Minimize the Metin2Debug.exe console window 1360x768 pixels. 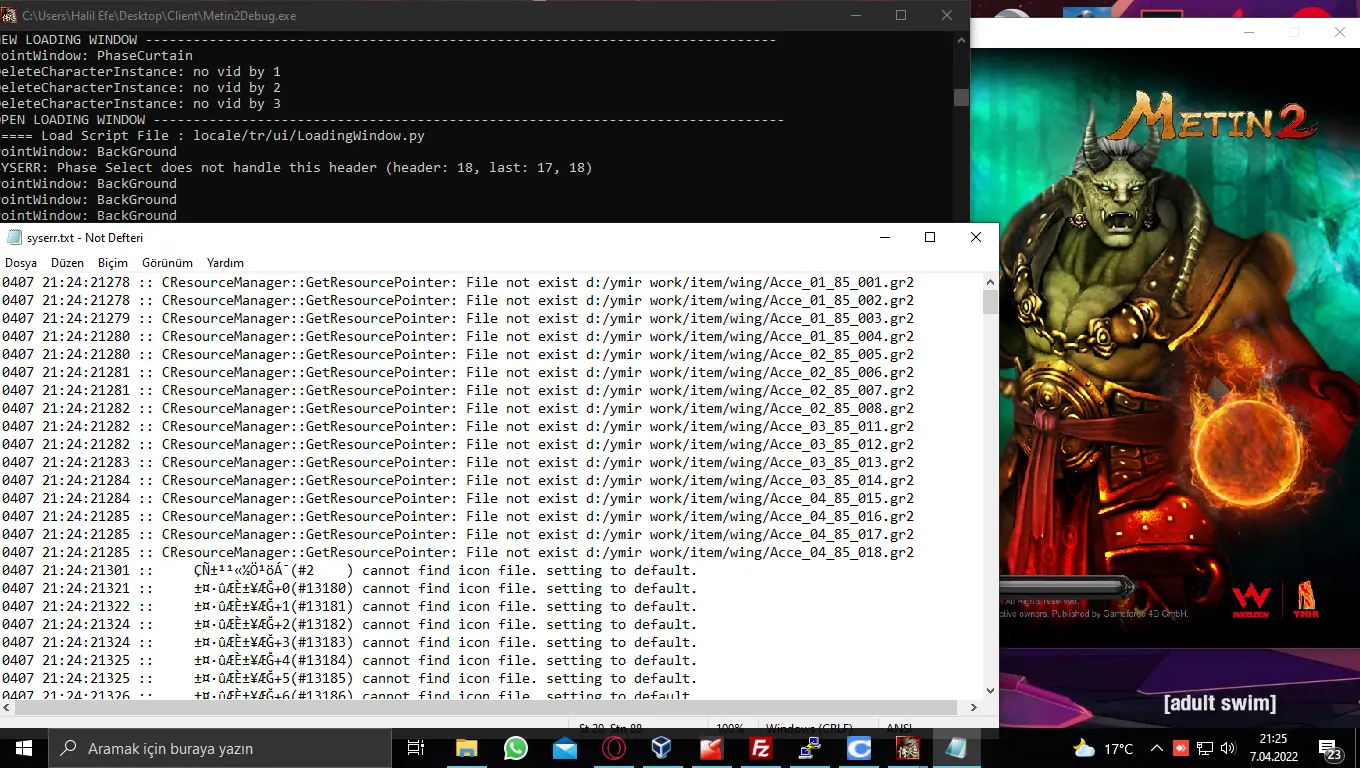tap(855, 15)
